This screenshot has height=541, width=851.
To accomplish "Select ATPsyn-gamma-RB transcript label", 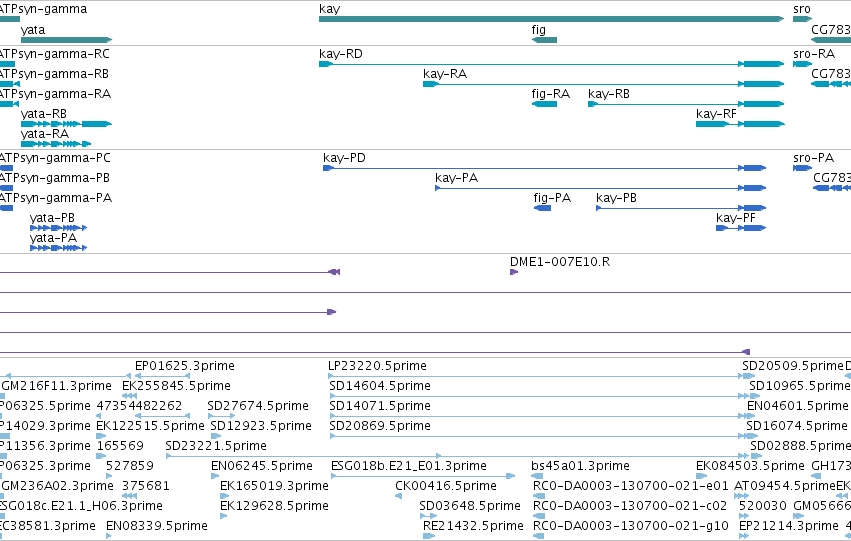I will (x=54, y=74).
